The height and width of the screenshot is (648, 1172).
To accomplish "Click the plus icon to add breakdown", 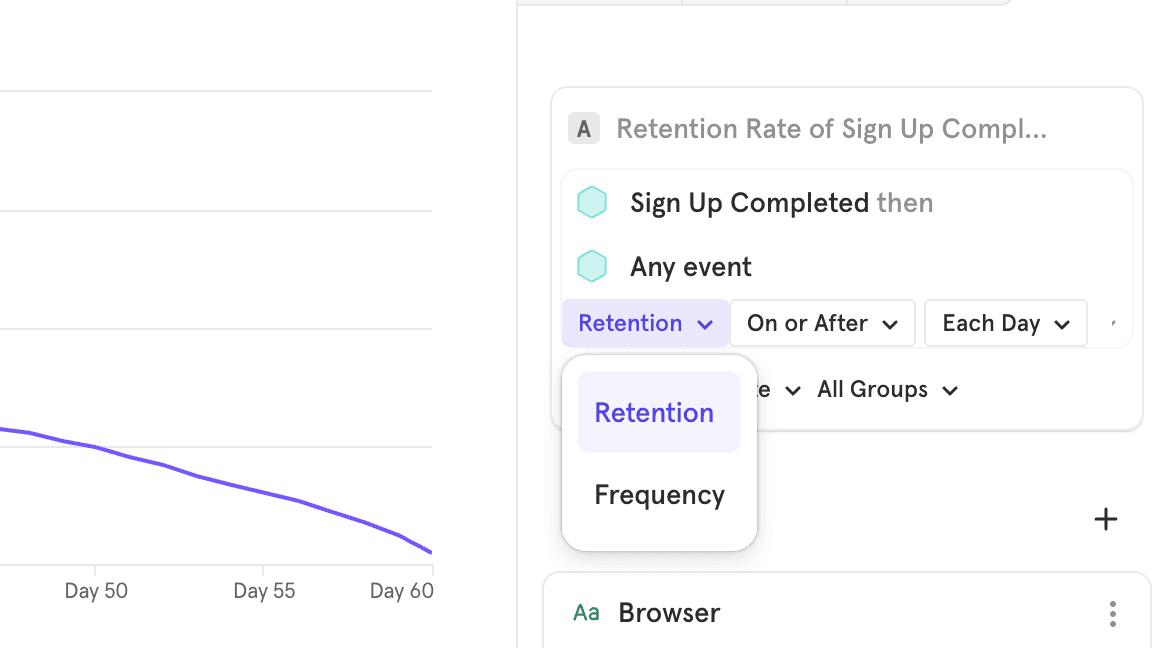I will [1106, 519].
